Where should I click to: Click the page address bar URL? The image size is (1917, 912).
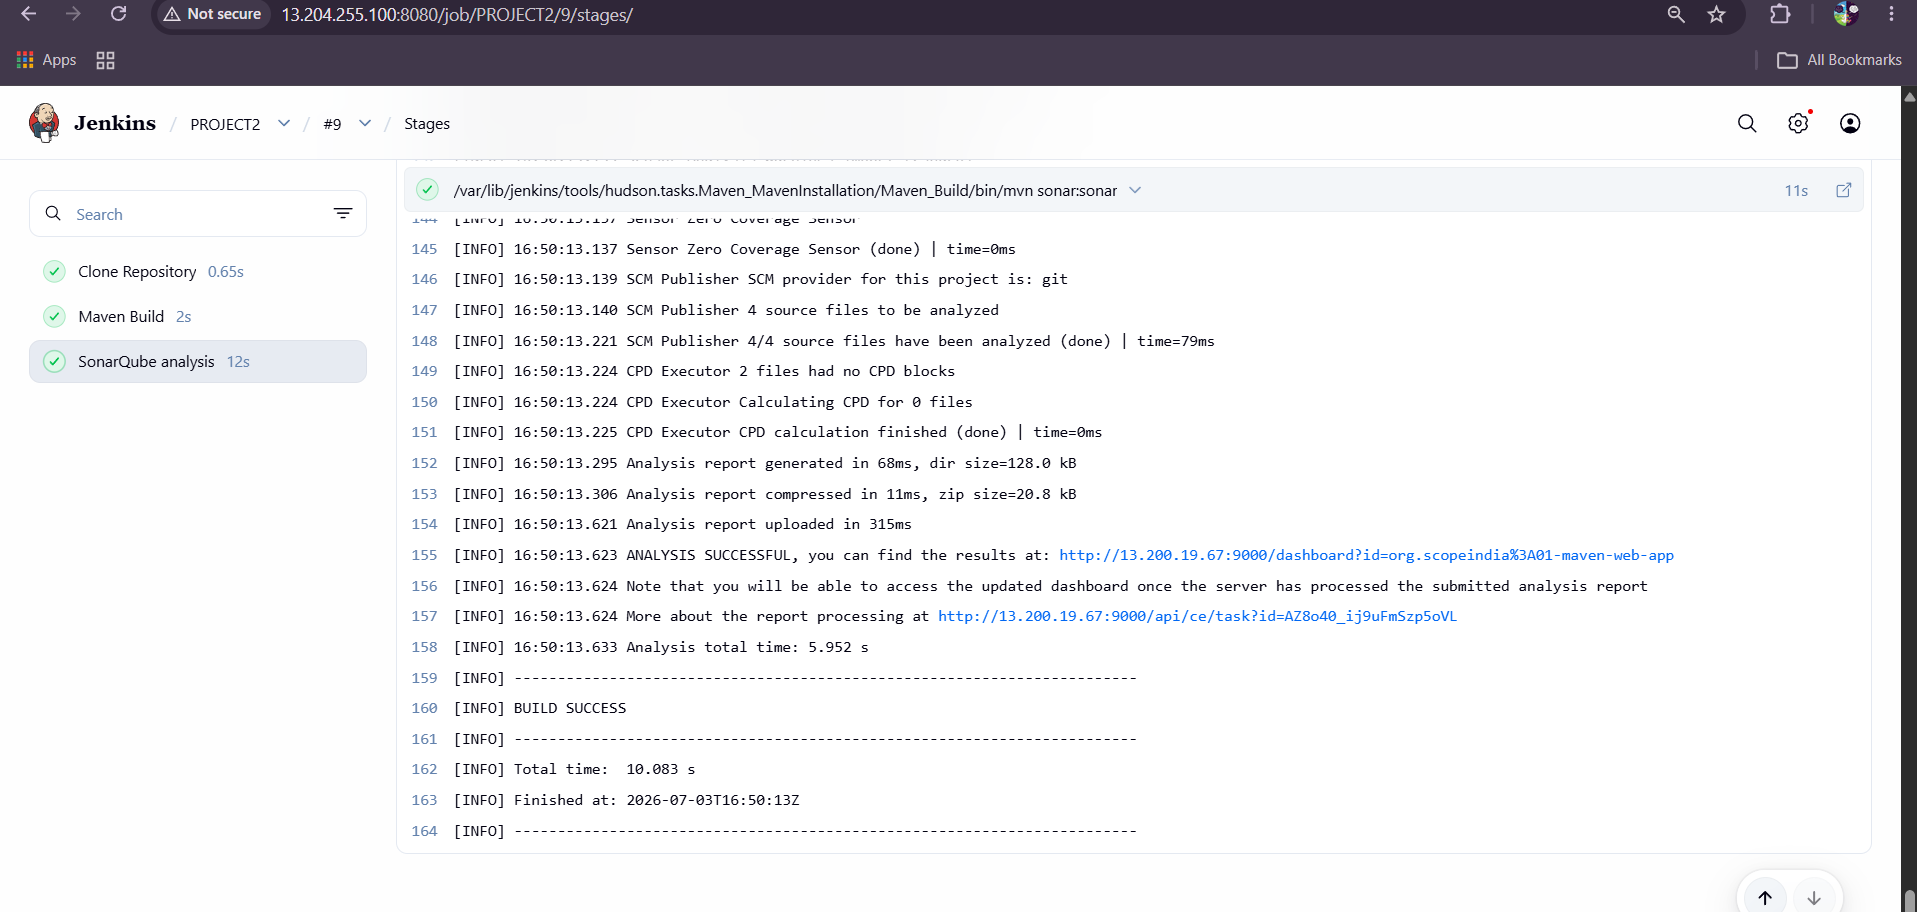[x=457, y=15]
